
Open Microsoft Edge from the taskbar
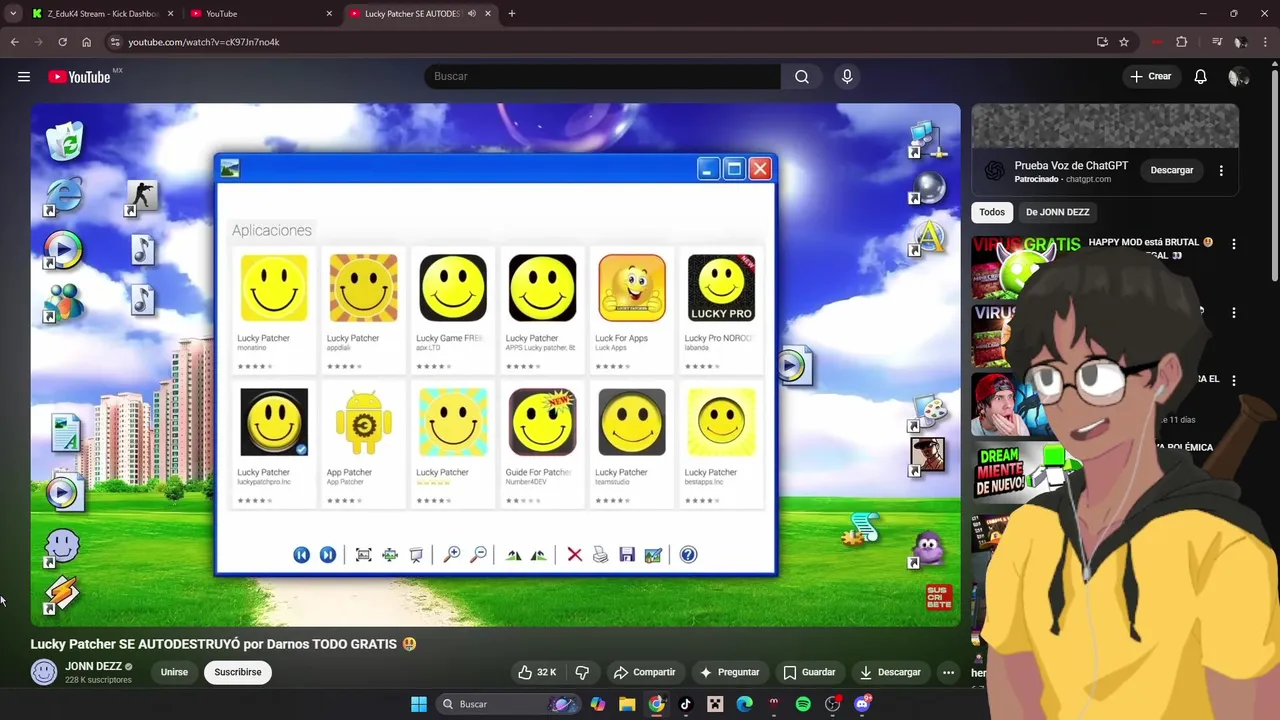click(744, 704)
